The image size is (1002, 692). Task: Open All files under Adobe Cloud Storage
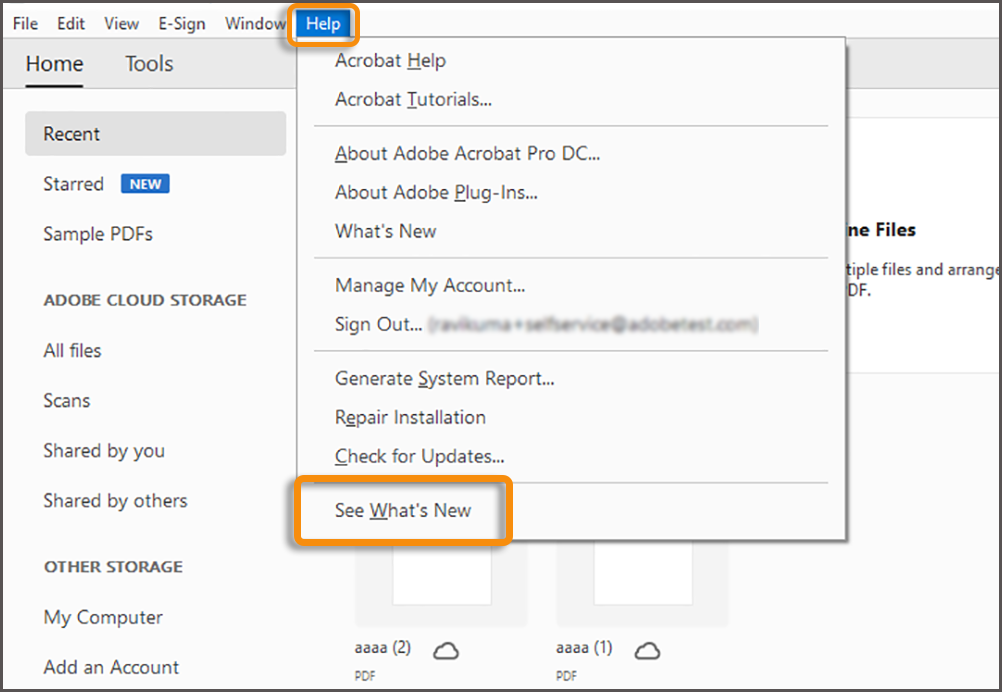[72, 351]
